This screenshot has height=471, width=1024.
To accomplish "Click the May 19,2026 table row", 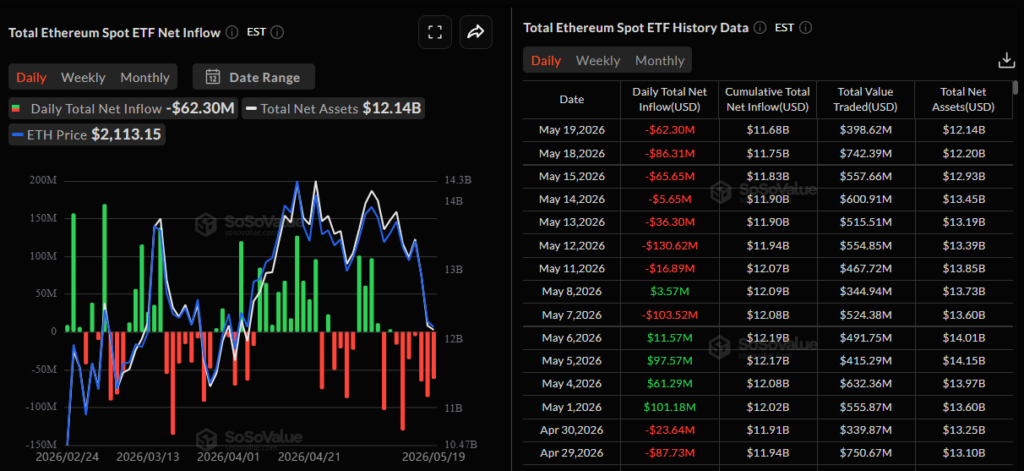I will 767,129.
